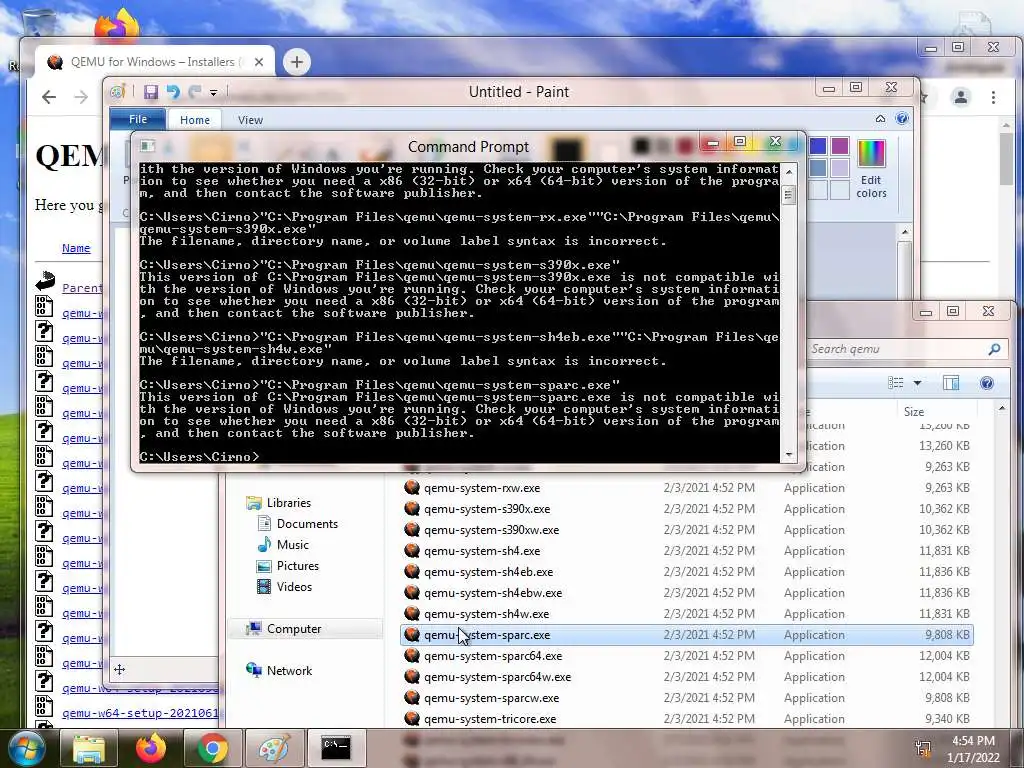Click the taskbar clock showing 4:54 PM
Screen dimensions: 1024x768
[x=973, y=749]
